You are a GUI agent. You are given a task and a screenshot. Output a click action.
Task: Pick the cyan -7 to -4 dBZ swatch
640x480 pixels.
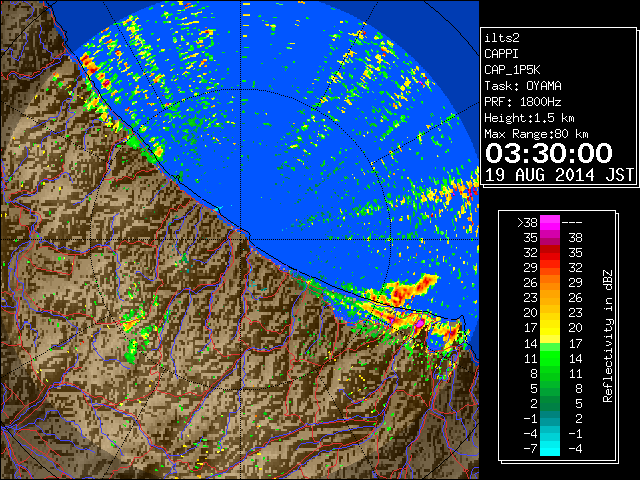pyautogui.click(x=550, y=448)
